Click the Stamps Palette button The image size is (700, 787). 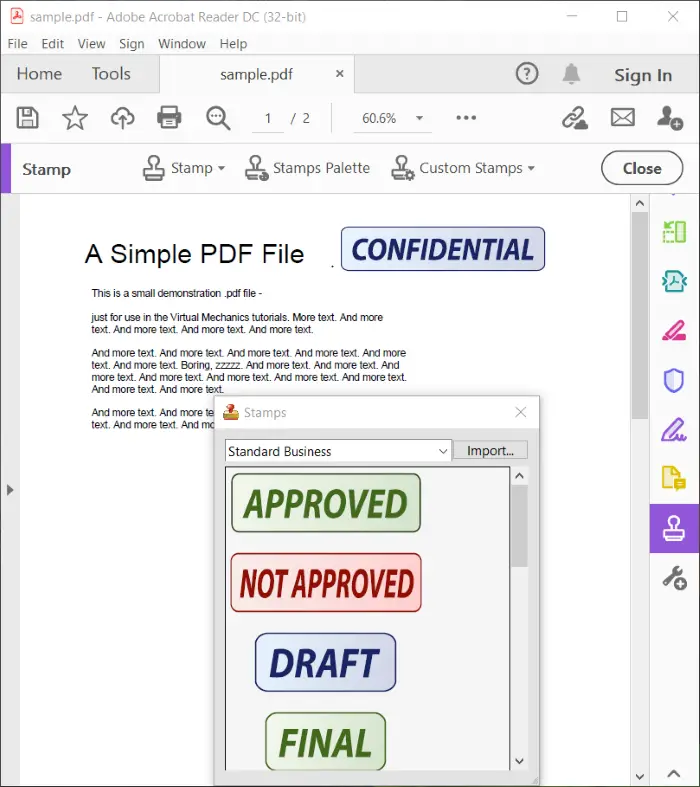pyautogui.click(x=307, y=168)
